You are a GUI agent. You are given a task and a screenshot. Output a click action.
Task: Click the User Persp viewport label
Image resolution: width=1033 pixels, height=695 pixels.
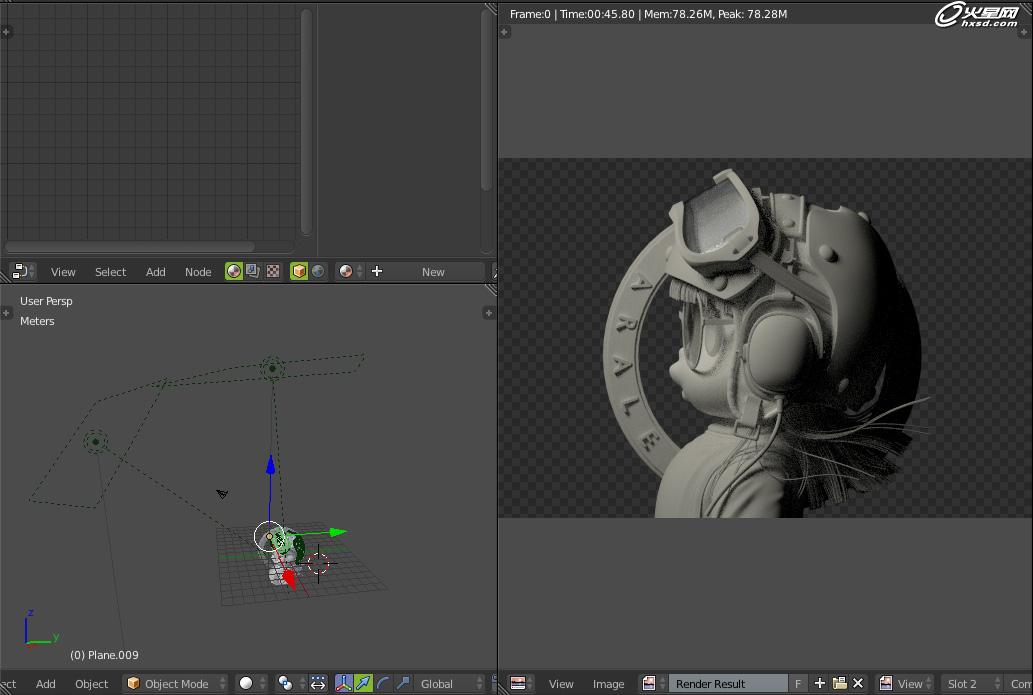(46, 301)
